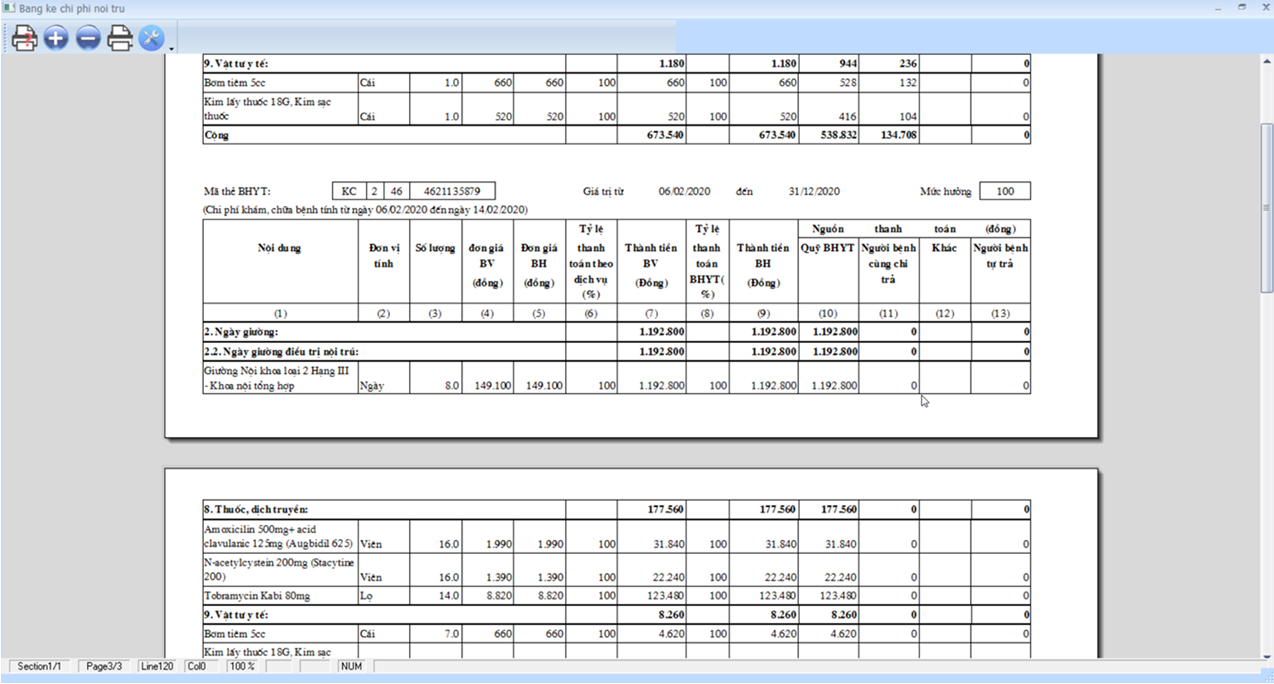Viewport: 1274px width, 684px height.
Task: Select the 8. Thuốc, dịch truyền section heading
Action: coord(256,509)
